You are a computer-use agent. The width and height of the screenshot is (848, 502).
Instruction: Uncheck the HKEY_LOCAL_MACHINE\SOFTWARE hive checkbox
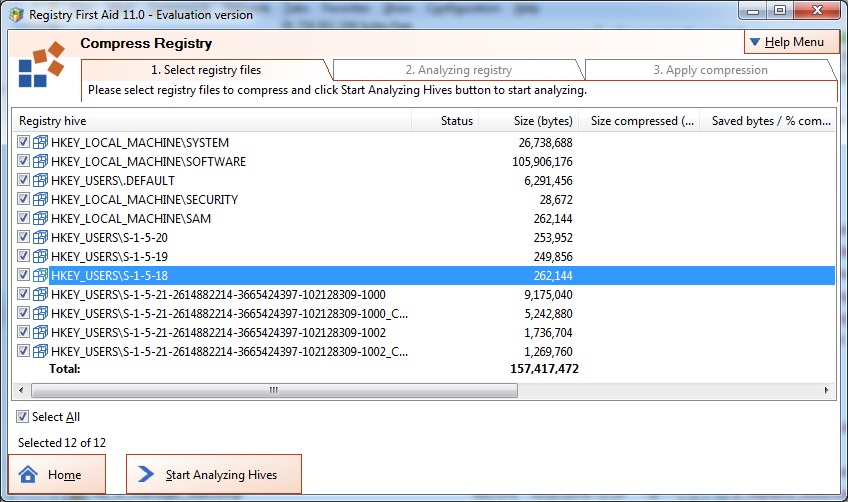23,161
